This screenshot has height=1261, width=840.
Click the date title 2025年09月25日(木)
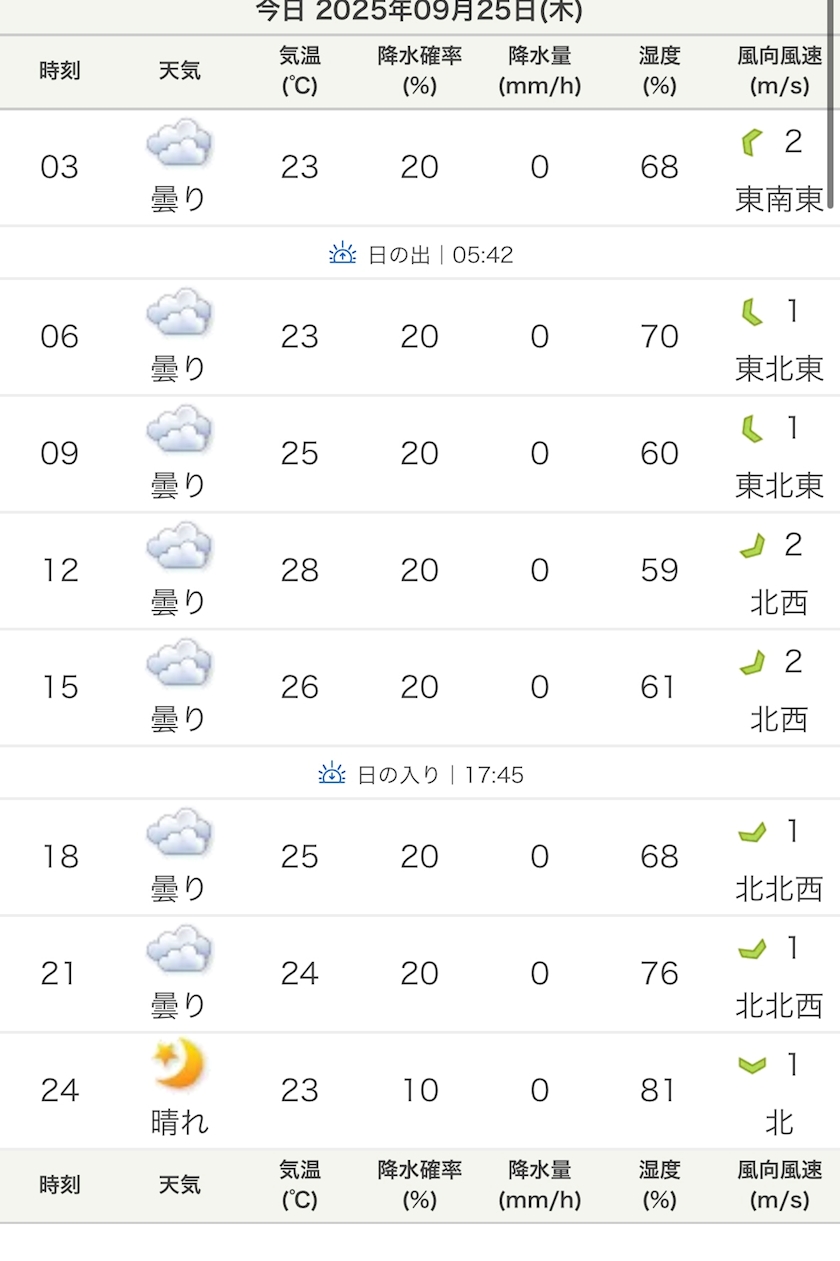click(419, 12)
